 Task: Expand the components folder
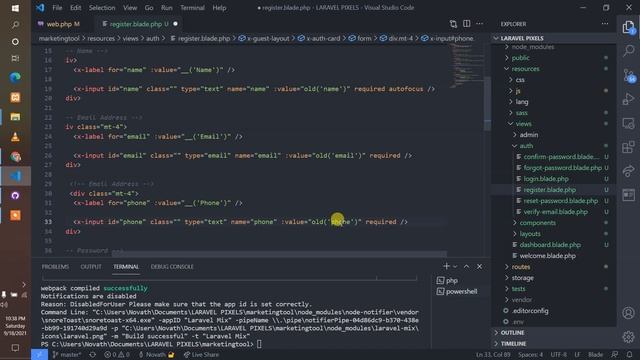coord(537,223)
